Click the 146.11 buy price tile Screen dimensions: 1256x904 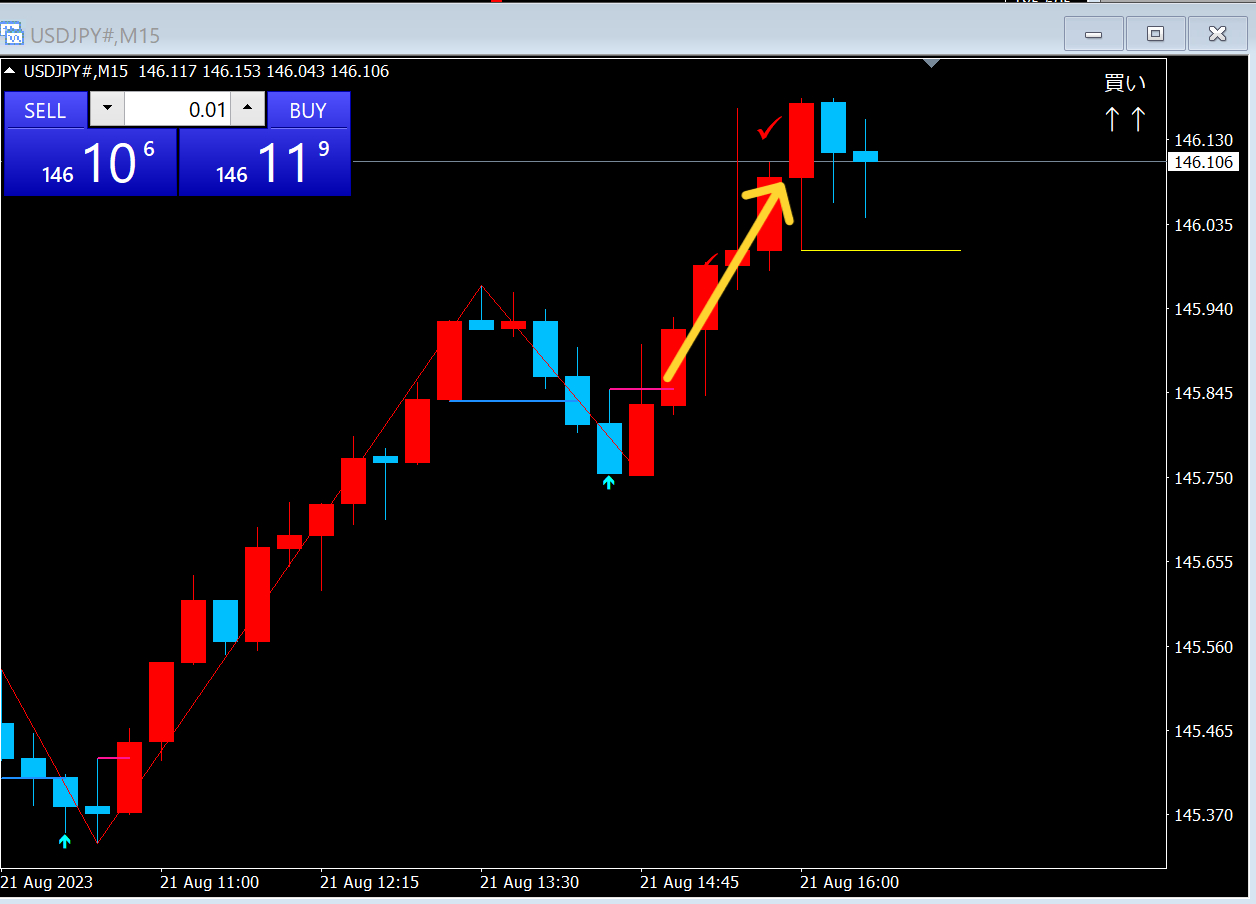click(265, 162)
